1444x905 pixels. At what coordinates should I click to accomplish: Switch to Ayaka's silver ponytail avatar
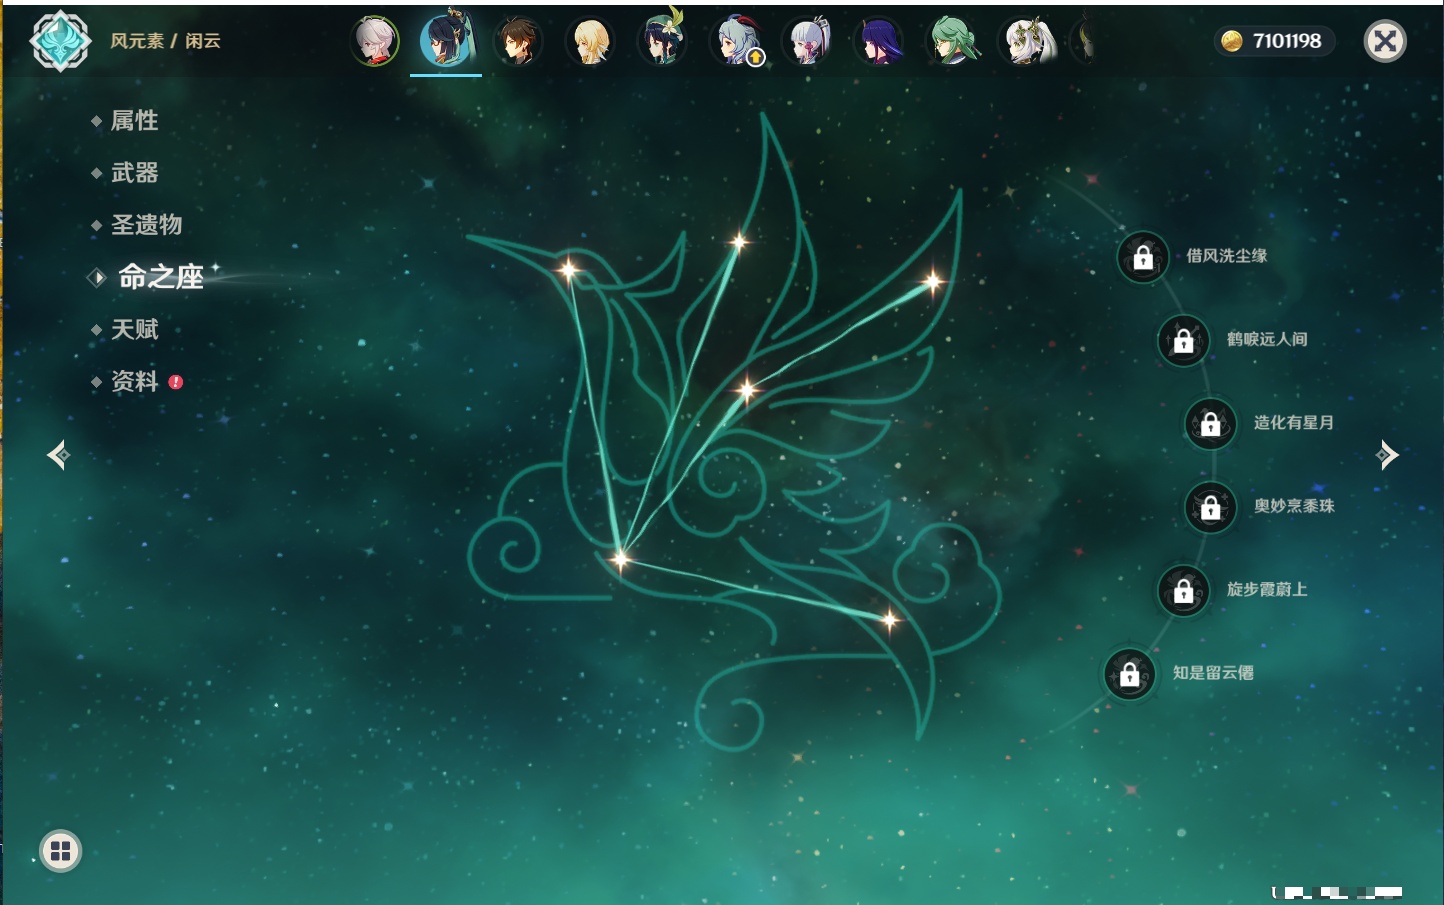pos(807,42)
